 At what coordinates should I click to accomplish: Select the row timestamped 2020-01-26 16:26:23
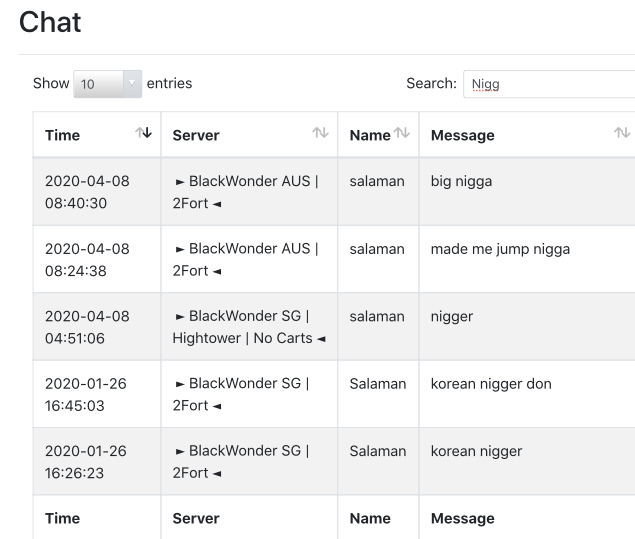pyautogui.click(x=334, y=462)
